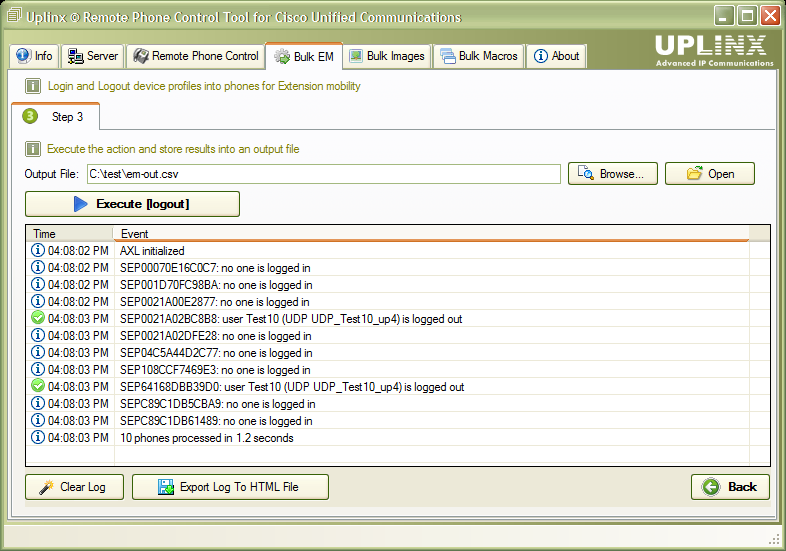Click the phone icon on Remote Phone Control
This screenshot has width=786, height=551.
pos(141,56)
